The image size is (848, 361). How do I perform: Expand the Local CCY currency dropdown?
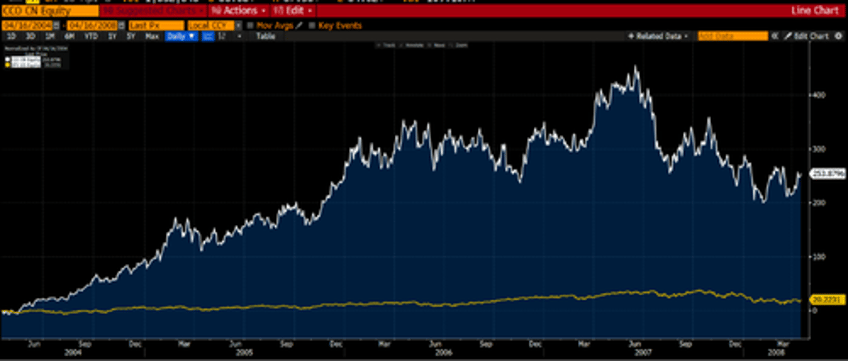tap(238, 25)
